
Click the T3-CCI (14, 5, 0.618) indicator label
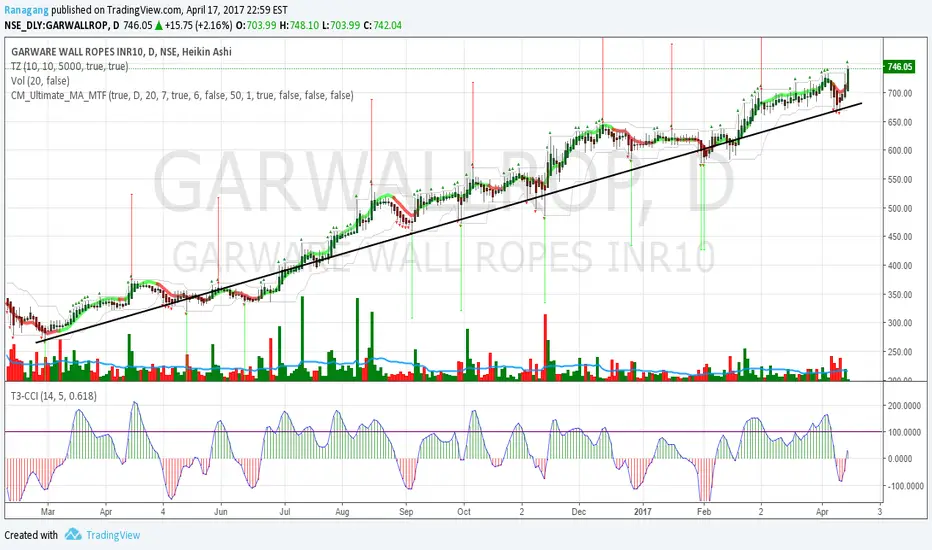click(x=53, y=396)
